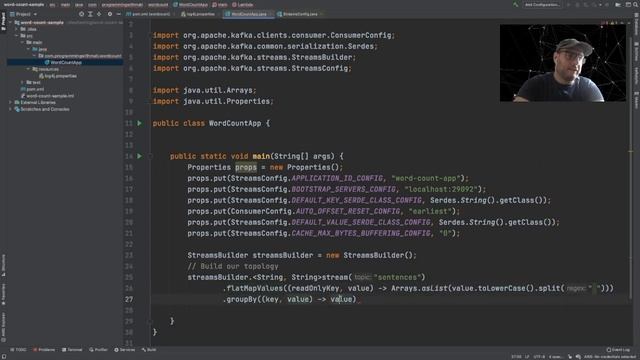
Task: Expand External Libraries node
Action: click(x=11, y=102)
